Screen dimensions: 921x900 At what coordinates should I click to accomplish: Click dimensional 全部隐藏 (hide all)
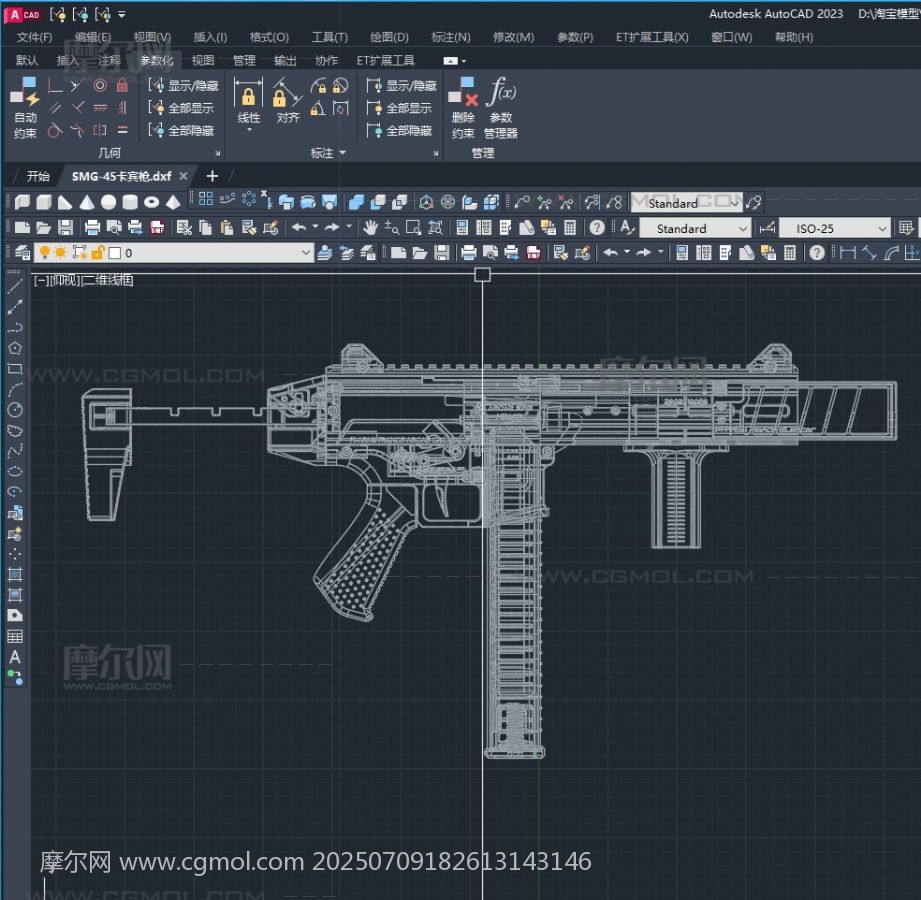tap(399, 130)
